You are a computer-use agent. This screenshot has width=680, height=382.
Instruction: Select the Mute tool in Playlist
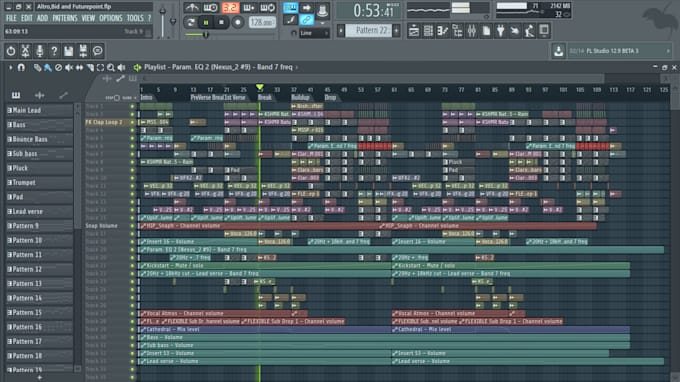point(69,68)
